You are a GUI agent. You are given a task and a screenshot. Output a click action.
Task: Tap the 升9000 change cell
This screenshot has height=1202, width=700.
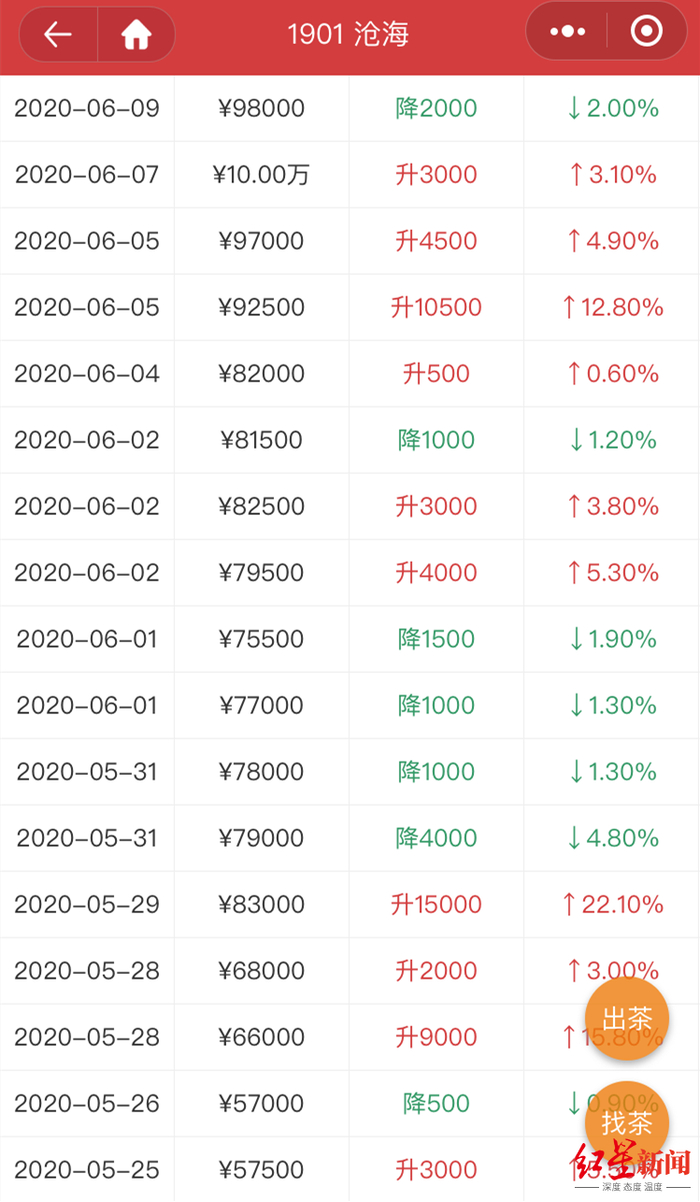437,1037
